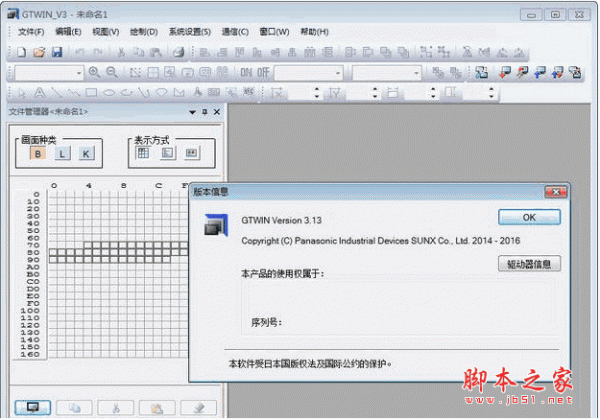Click the Undo arrow icon

[x=80, y=52]
